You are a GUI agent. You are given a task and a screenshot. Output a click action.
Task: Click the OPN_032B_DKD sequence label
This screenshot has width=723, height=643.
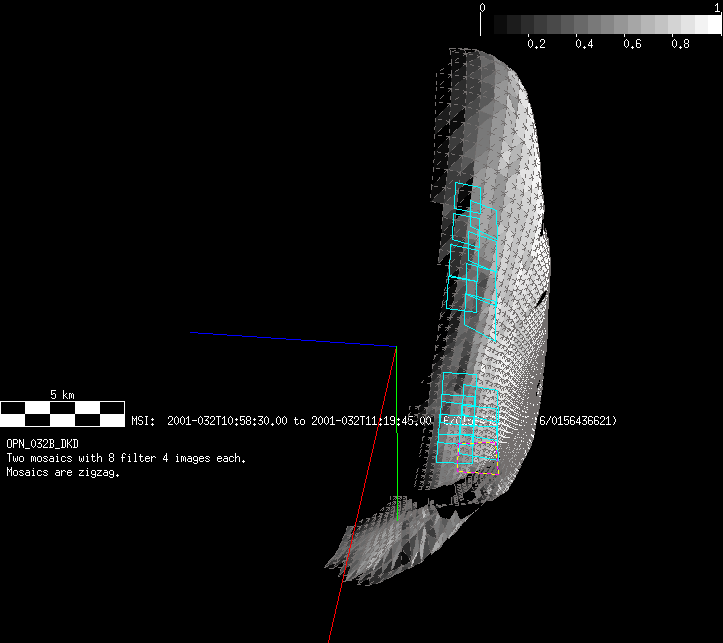coord(43,442)
